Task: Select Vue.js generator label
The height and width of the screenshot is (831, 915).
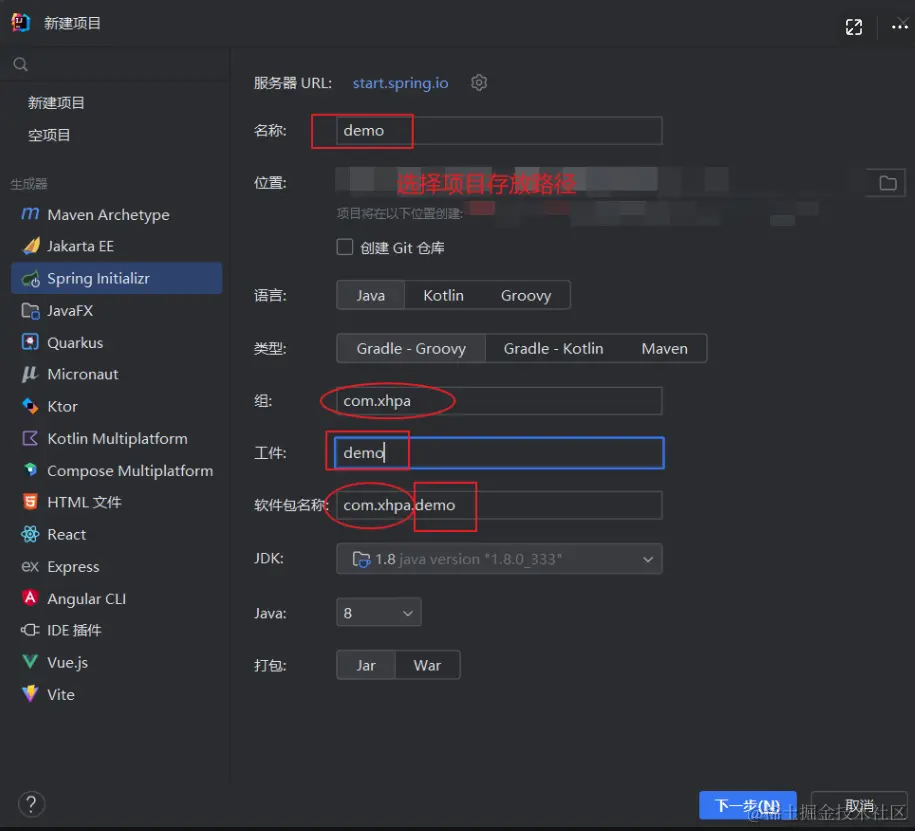Action: [x=68, y=662]
